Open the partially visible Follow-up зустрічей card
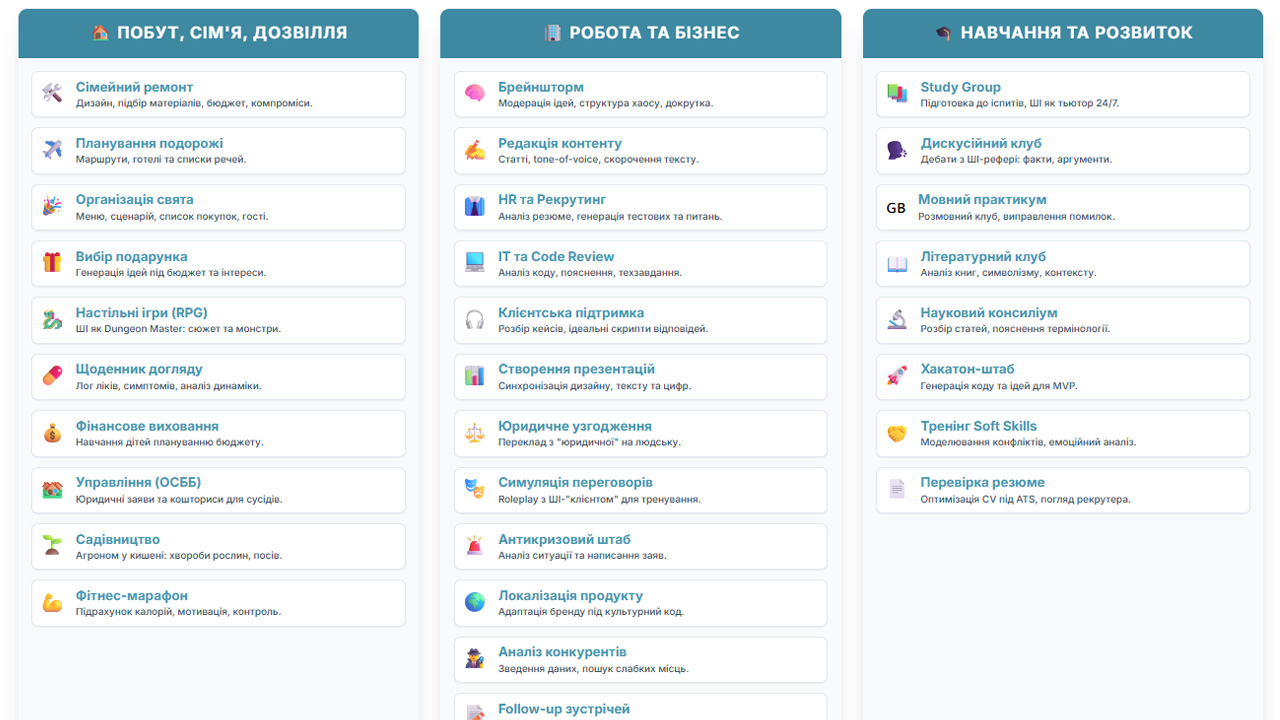Image resolution: width=1280 pixels, height=720 pixels. tap(640, 708)
